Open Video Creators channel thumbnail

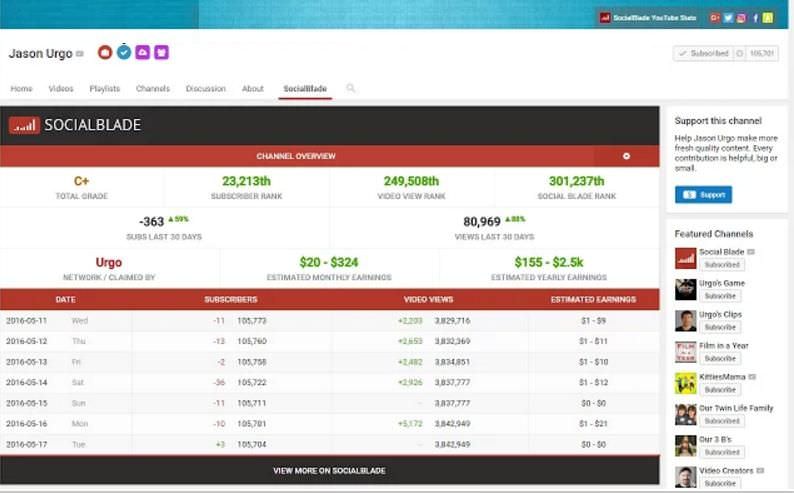(x=685, y=477)
